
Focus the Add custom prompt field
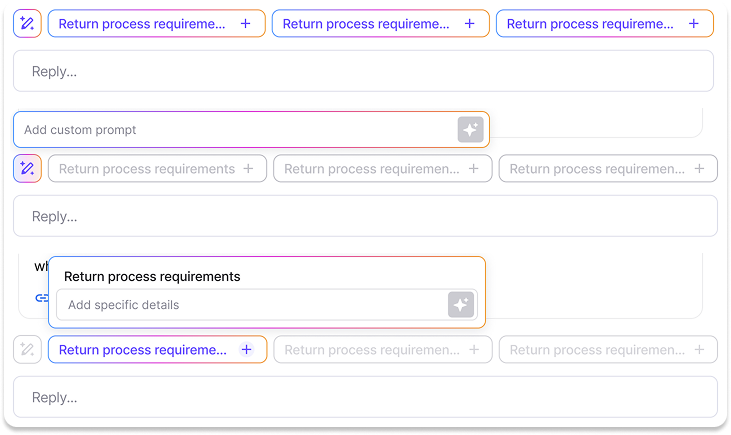[235, 130]
